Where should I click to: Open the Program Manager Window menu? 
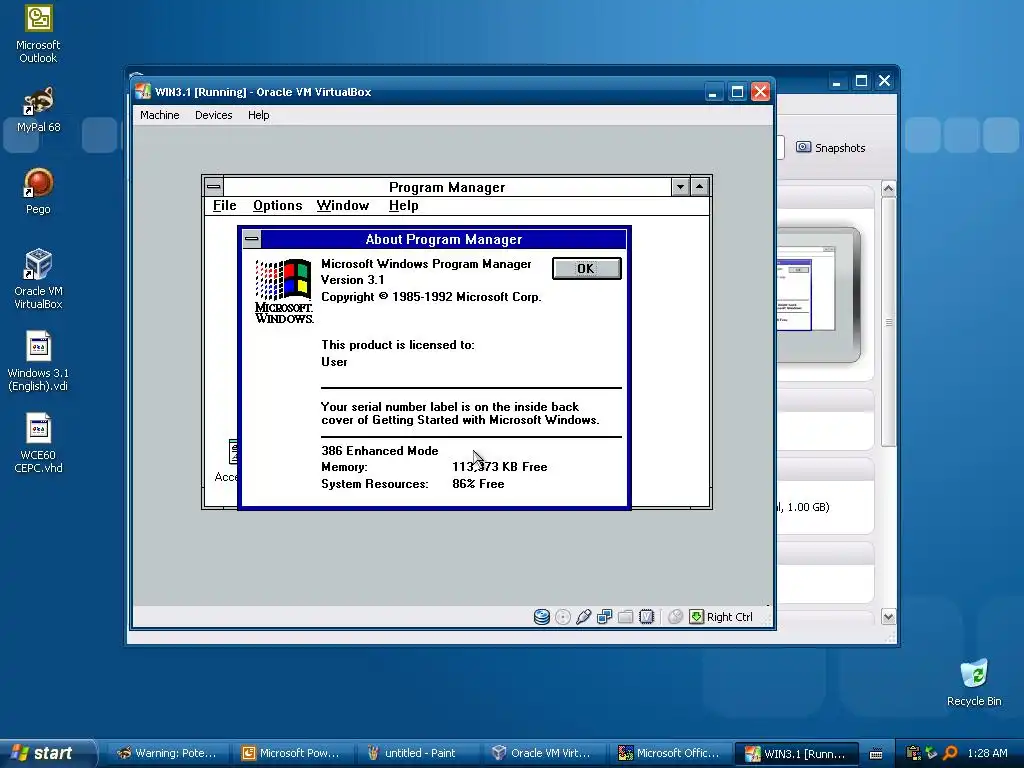coord(343,206)
